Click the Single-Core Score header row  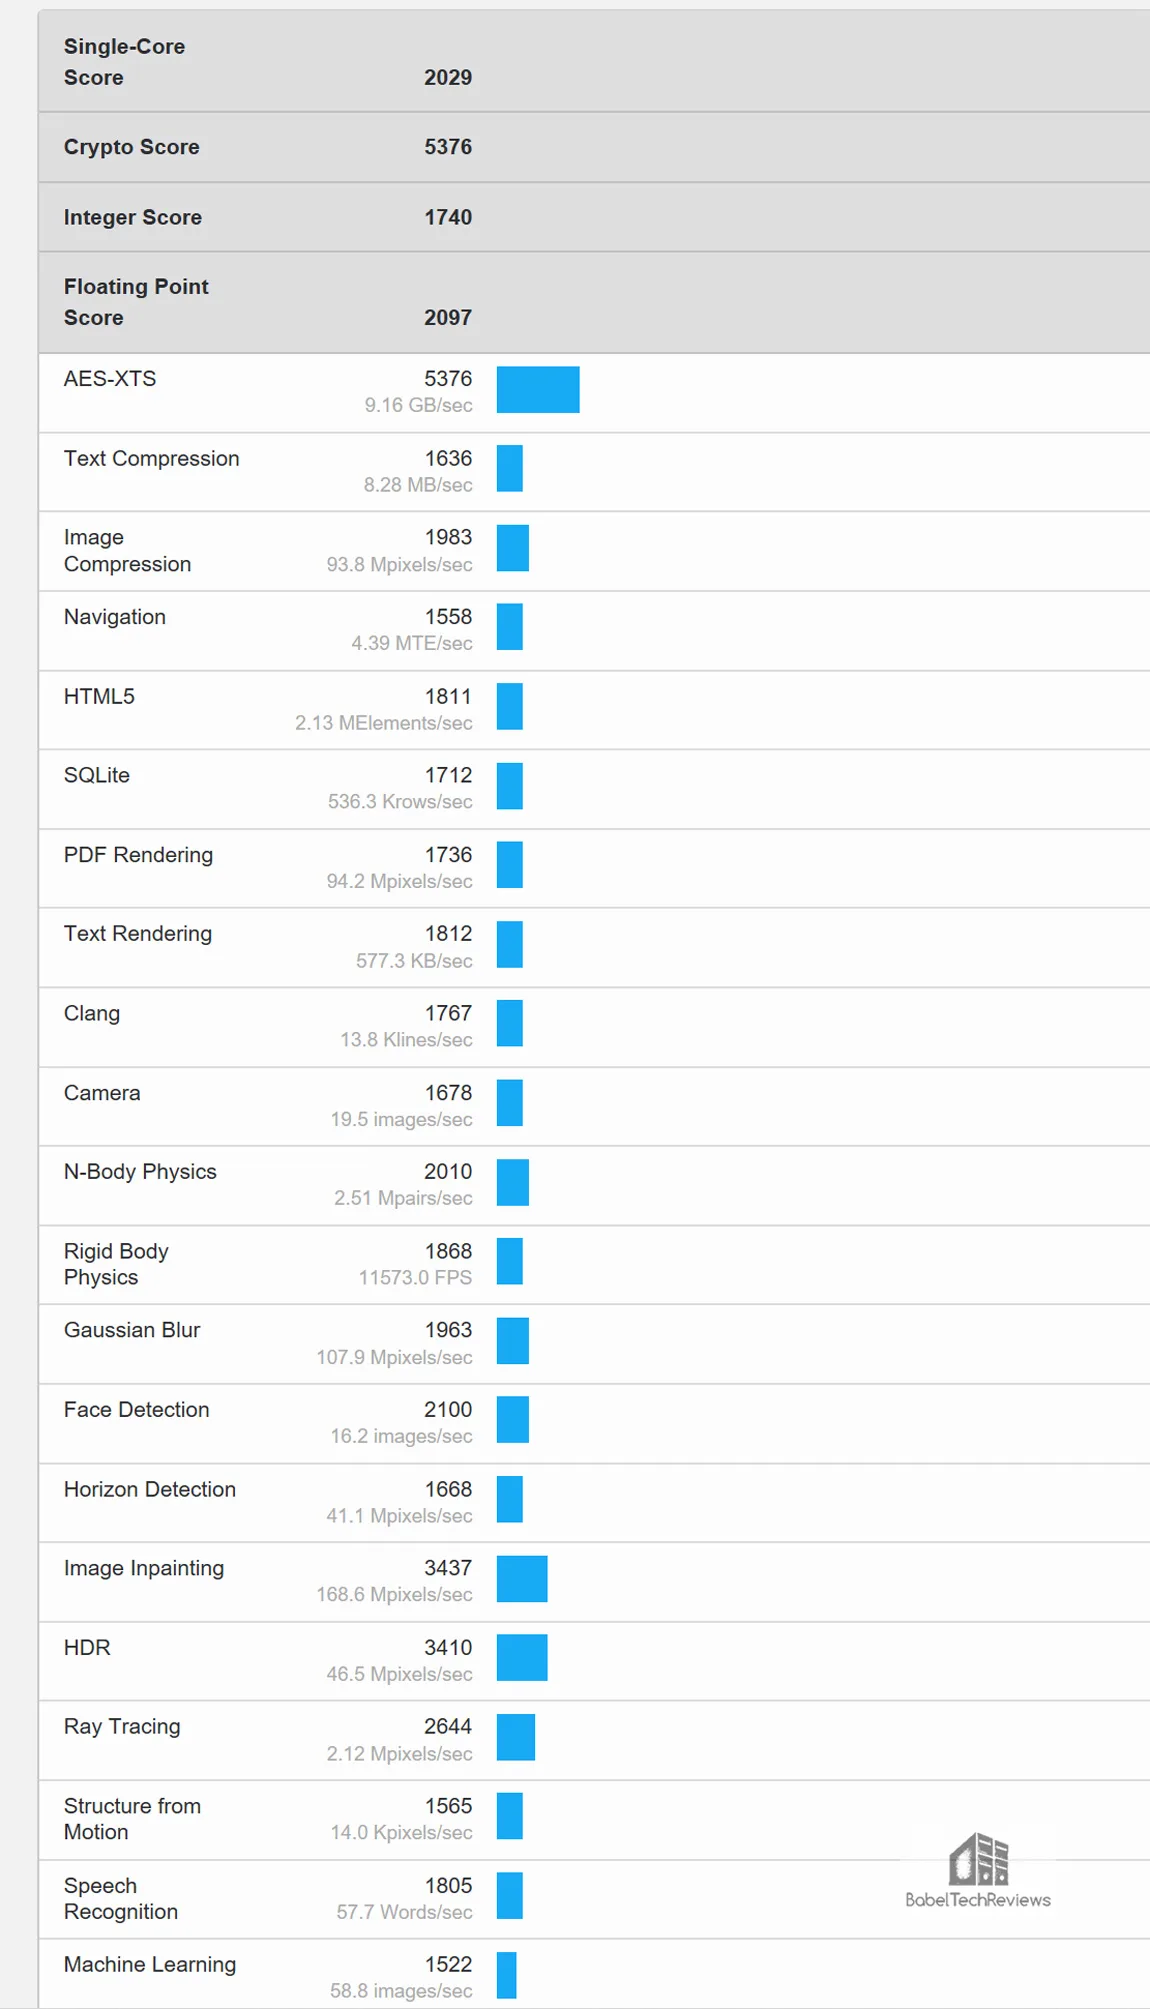[x=594, y=62]
